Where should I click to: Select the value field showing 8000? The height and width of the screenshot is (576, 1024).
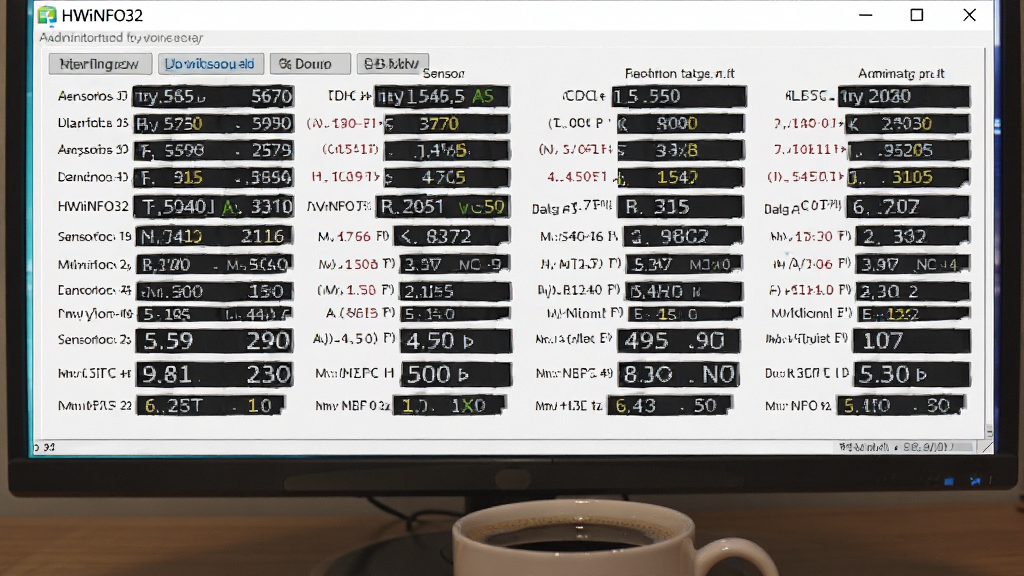pos(680,123)
